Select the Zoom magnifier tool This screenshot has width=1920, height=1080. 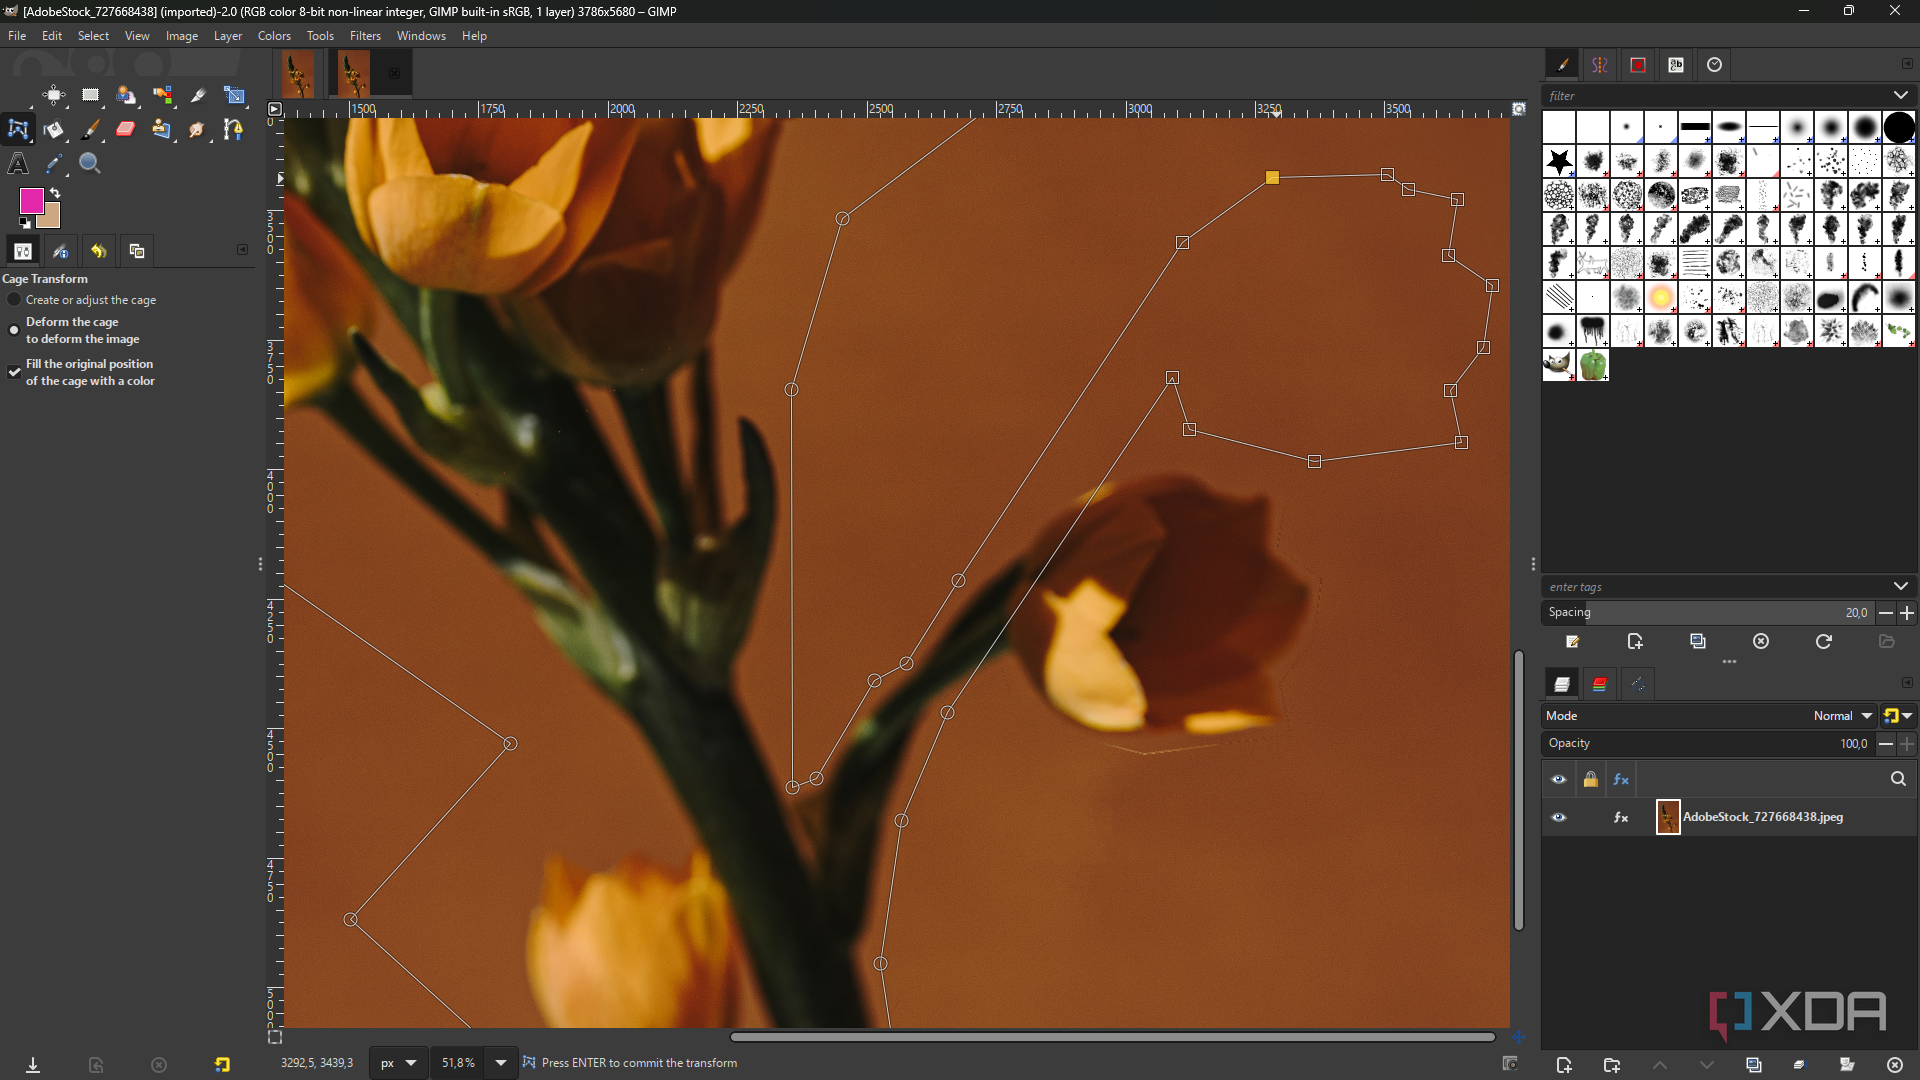90,163
